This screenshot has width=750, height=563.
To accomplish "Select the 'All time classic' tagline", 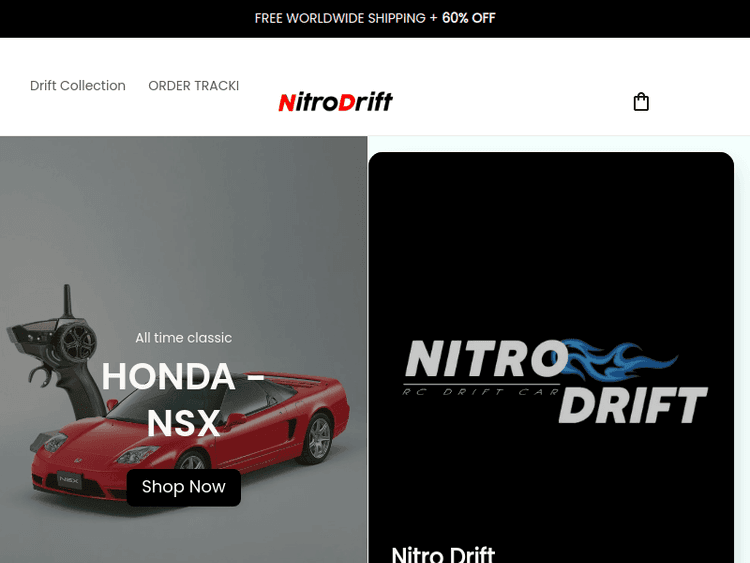I will coord(184,338).
